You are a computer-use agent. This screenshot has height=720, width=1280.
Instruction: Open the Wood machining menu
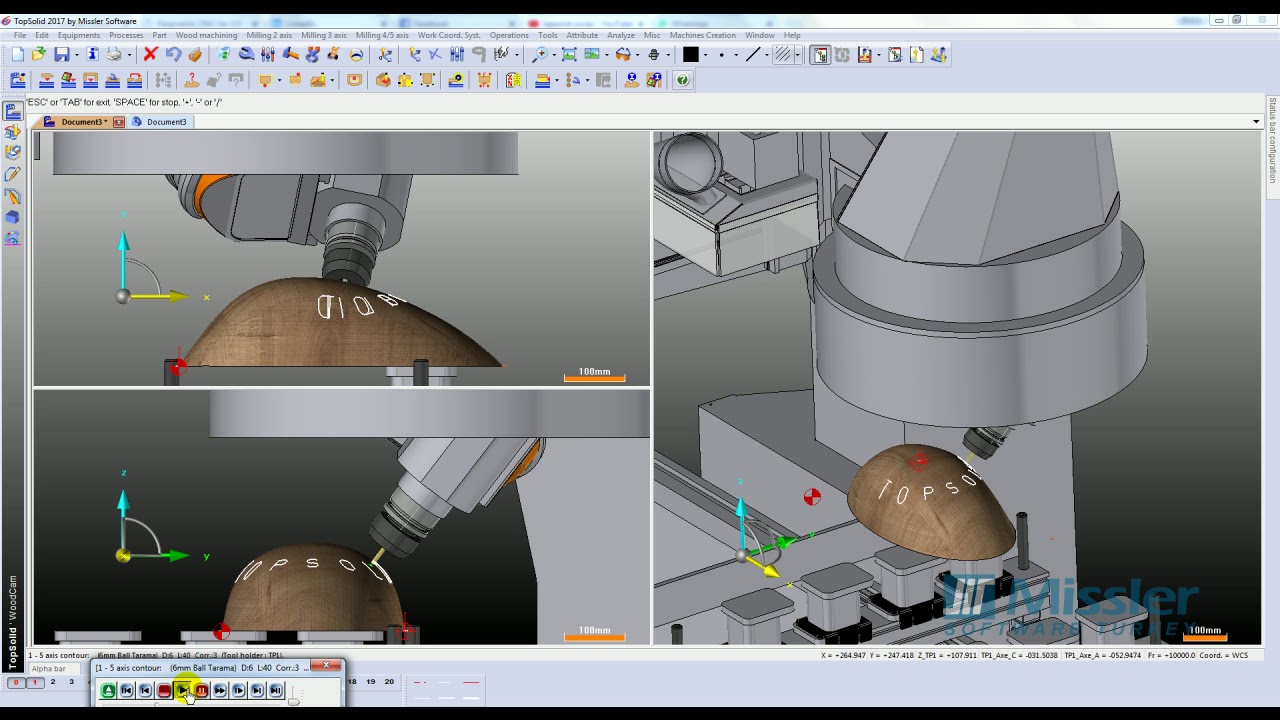206,35
